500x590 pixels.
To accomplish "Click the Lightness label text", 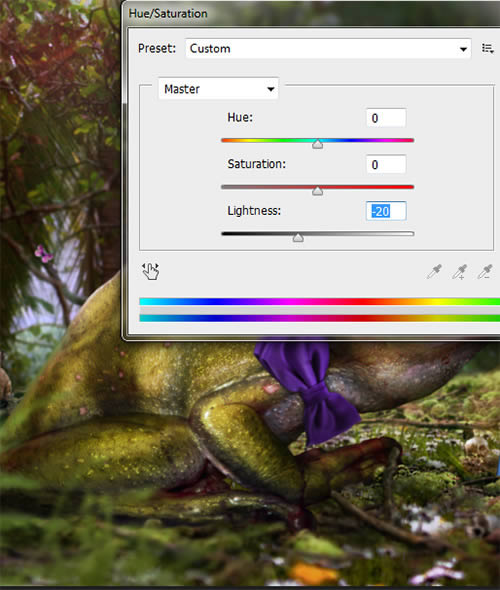I will coord(254,211).
